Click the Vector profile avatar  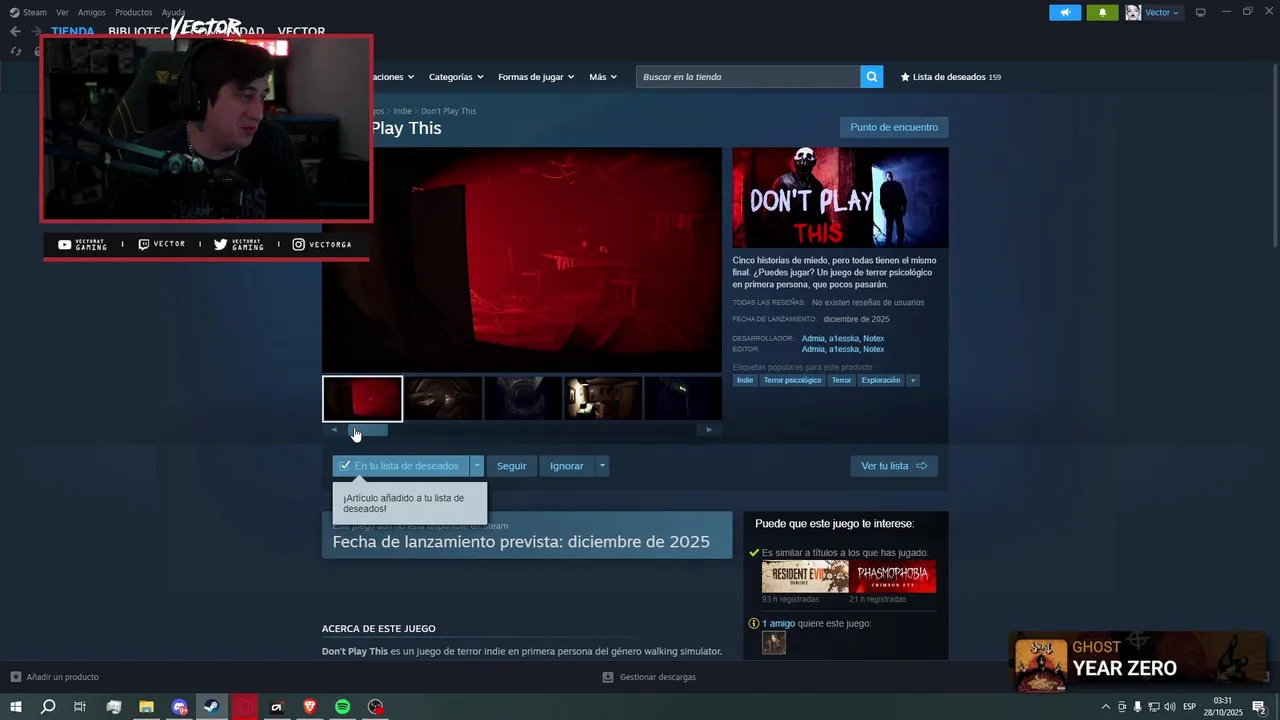tap(1133, 12)
